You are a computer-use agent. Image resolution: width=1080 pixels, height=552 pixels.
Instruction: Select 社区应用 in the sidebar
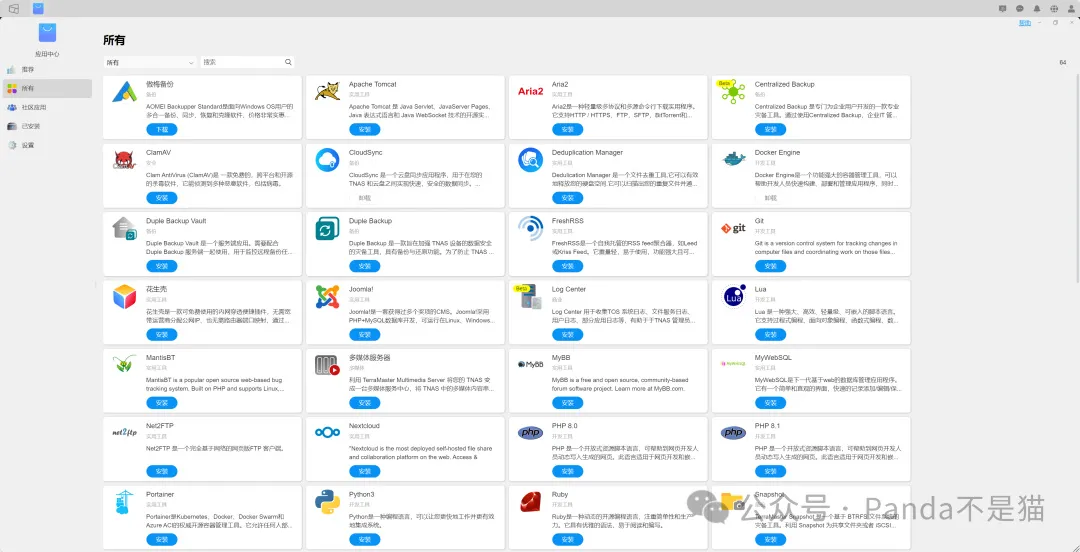coord(47,108)
